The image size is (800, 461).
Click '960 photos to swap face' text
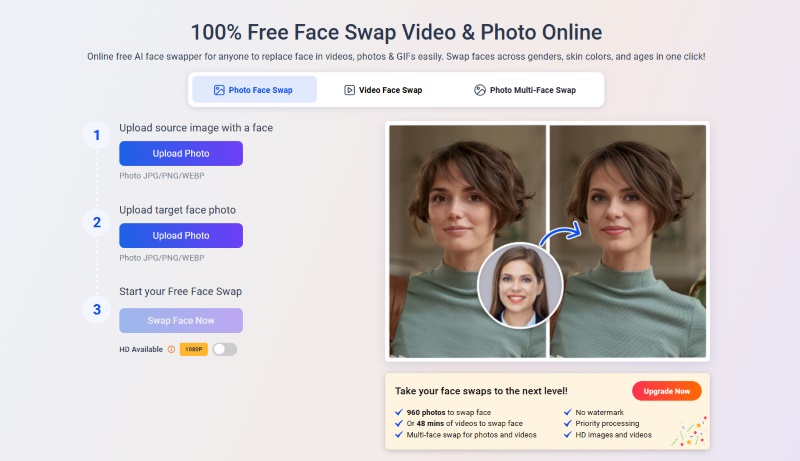[x=448, y=412]
